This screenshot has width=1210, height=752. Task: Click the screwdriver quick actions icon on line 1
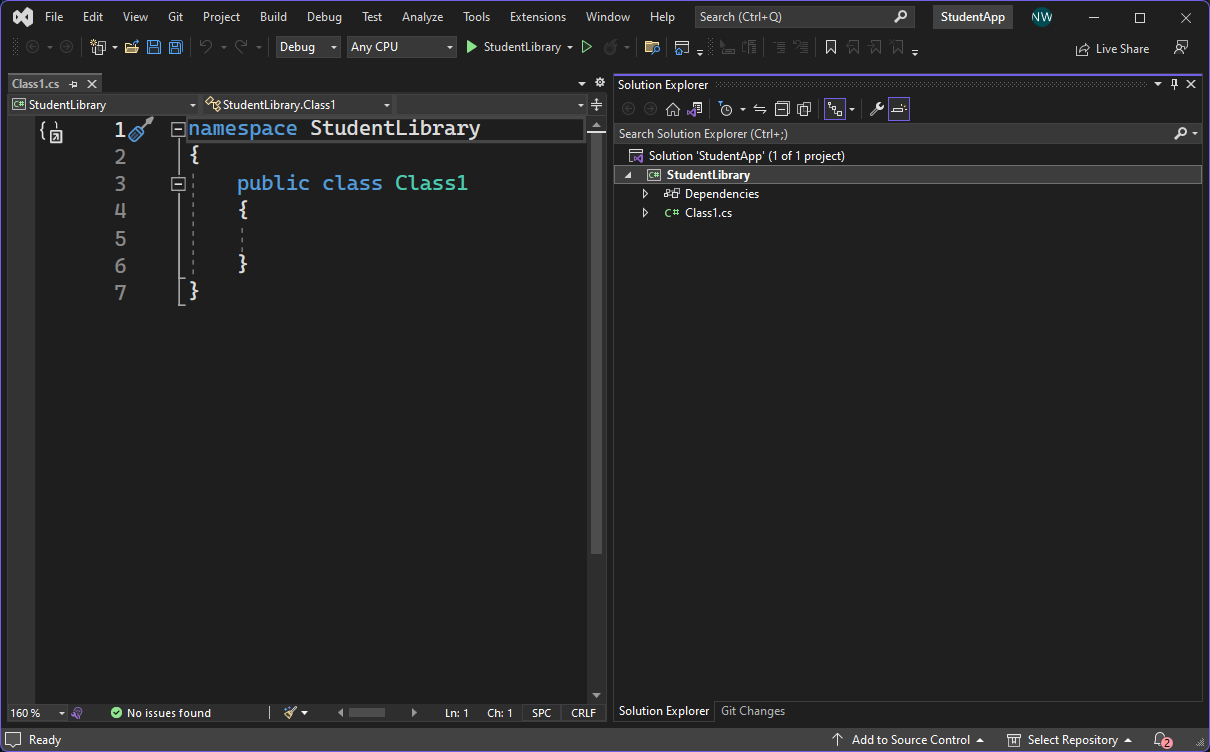point(142,129)
